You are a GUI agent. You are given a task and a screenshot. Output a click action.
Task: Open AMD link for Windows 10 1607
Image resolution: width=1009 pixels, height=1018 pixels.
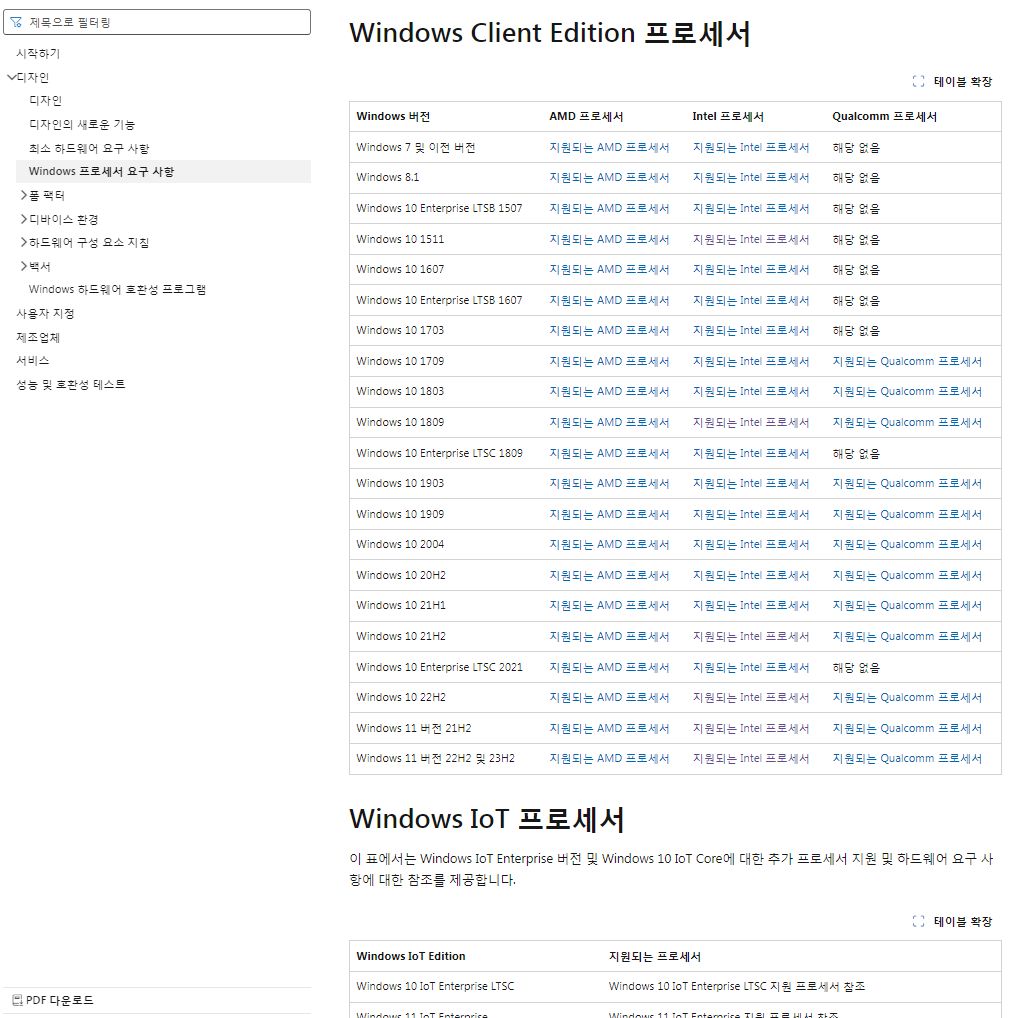pos(609,269)
